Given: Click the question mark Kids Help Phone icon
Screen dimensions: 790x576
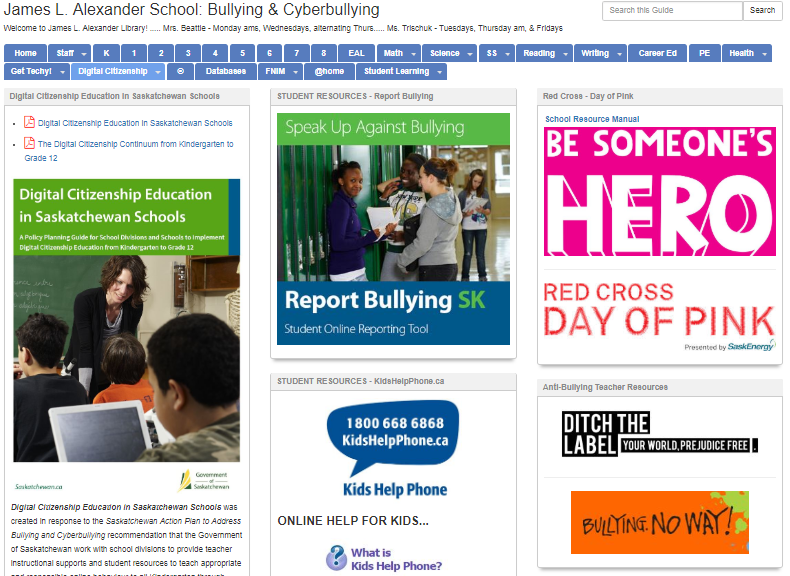Looking at the screenshot, I should pyautogui.click(x=336, y=558).
